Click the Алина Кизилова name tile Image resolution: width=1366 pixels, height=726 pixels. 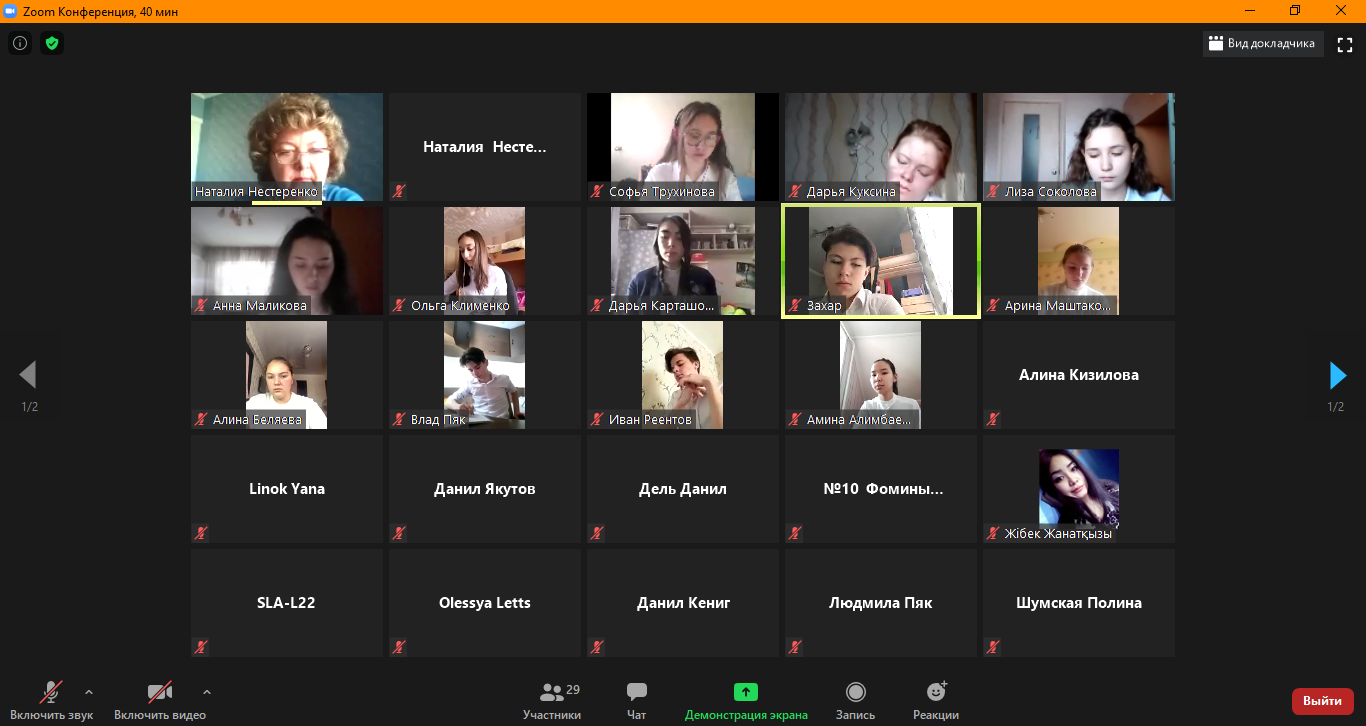1079,375
